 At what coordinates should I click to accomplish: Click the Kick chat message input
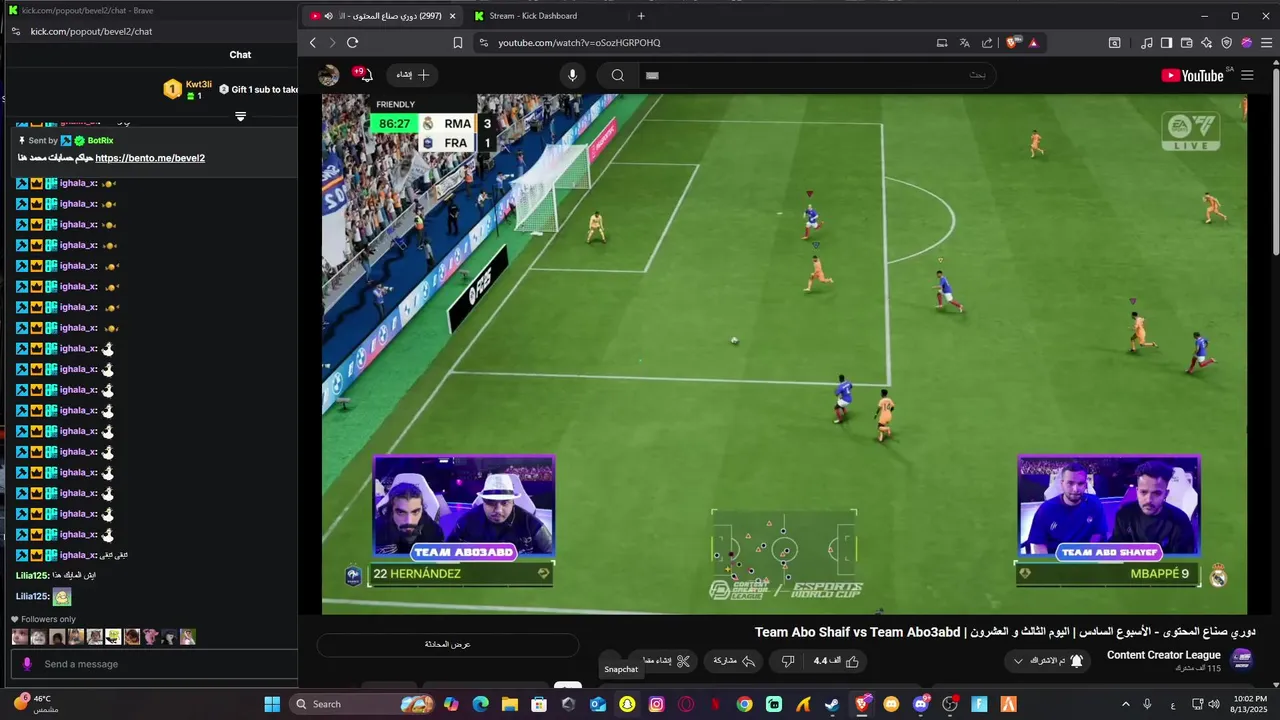[x=154, y=664]
